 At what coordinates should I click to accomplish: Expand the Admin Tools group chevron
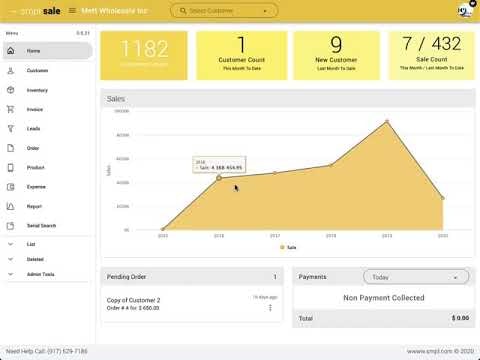point(11,274)
